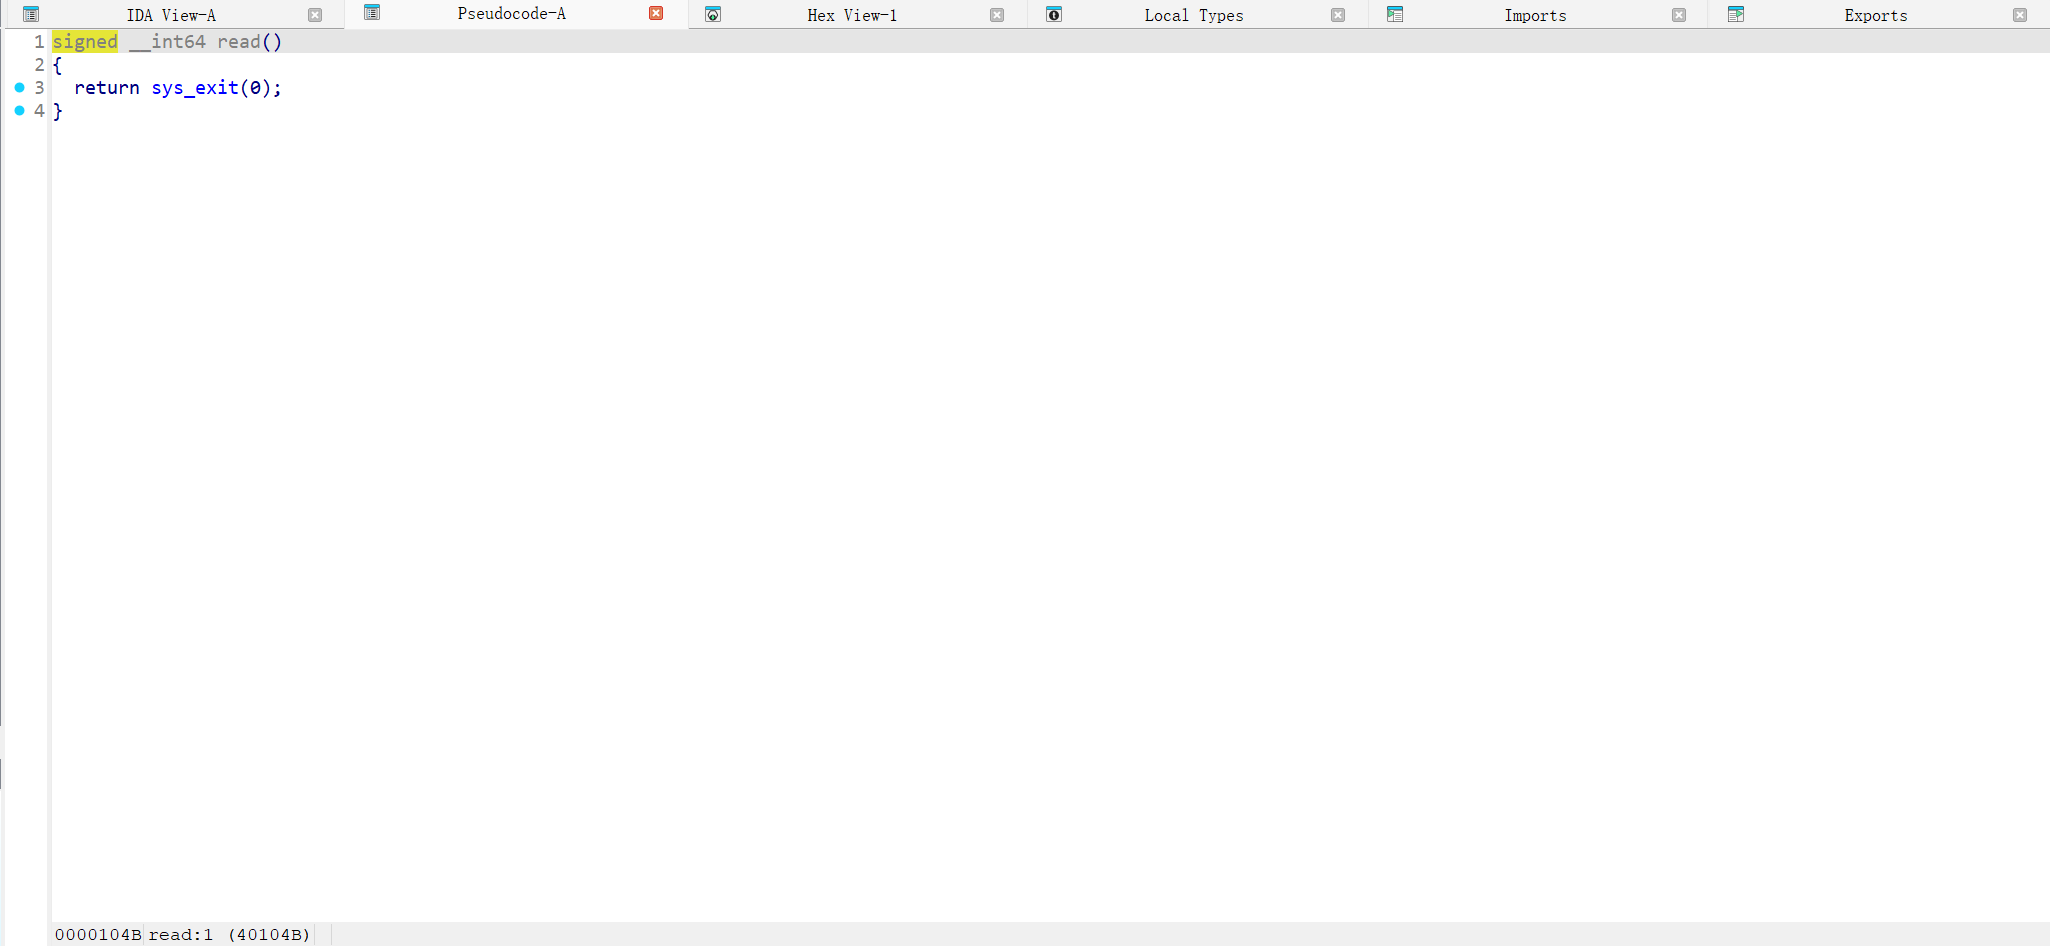The width and height of the screenshot is (2050, 946).
Task: Click the Local Types tab icon
Action: click(x=1054, y=14)
